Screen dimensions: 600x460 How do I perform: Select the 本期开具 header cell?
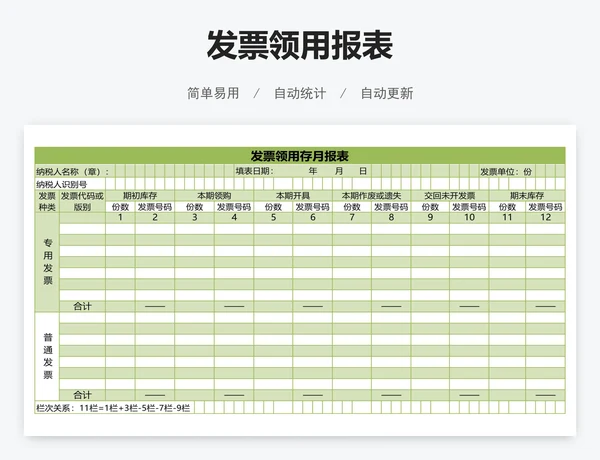point(293,196)
